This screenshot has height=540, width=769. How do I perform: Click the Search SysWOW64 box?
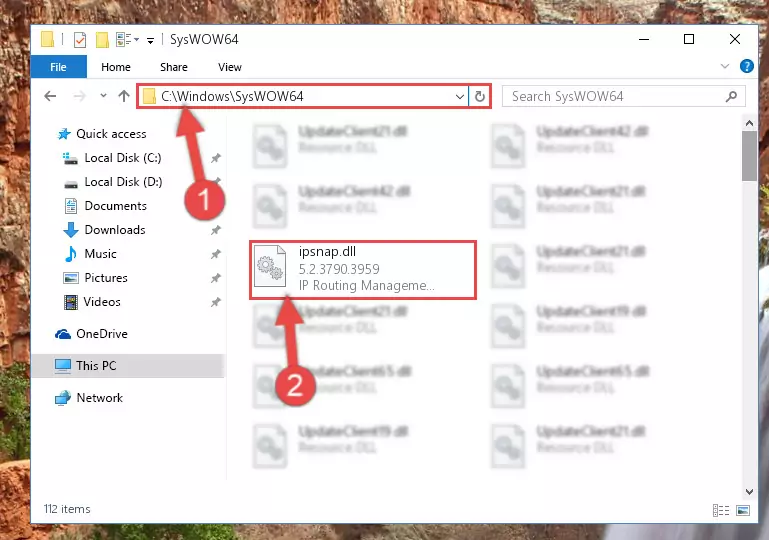(623, 96)
